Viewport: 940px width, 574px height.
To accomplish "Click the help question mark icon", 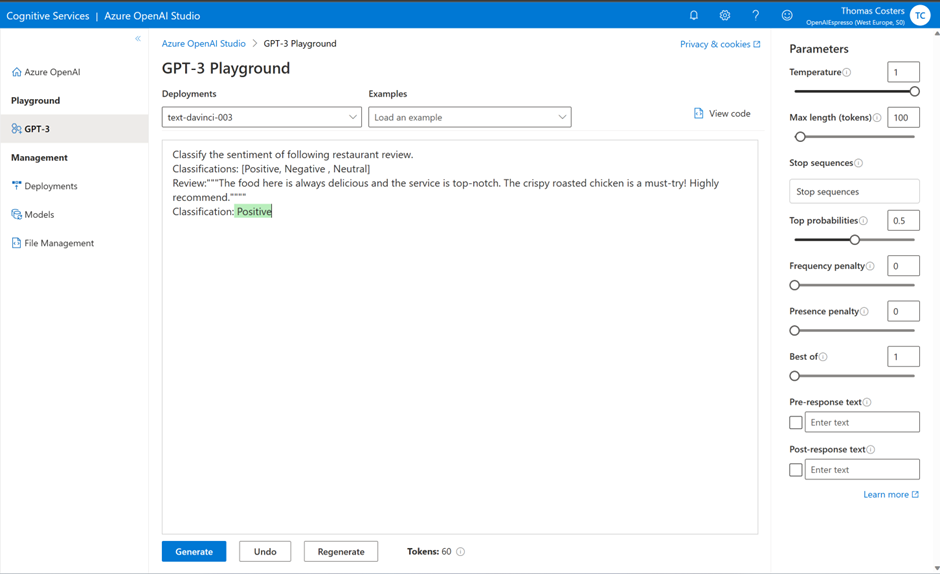I will click(755, 15).
